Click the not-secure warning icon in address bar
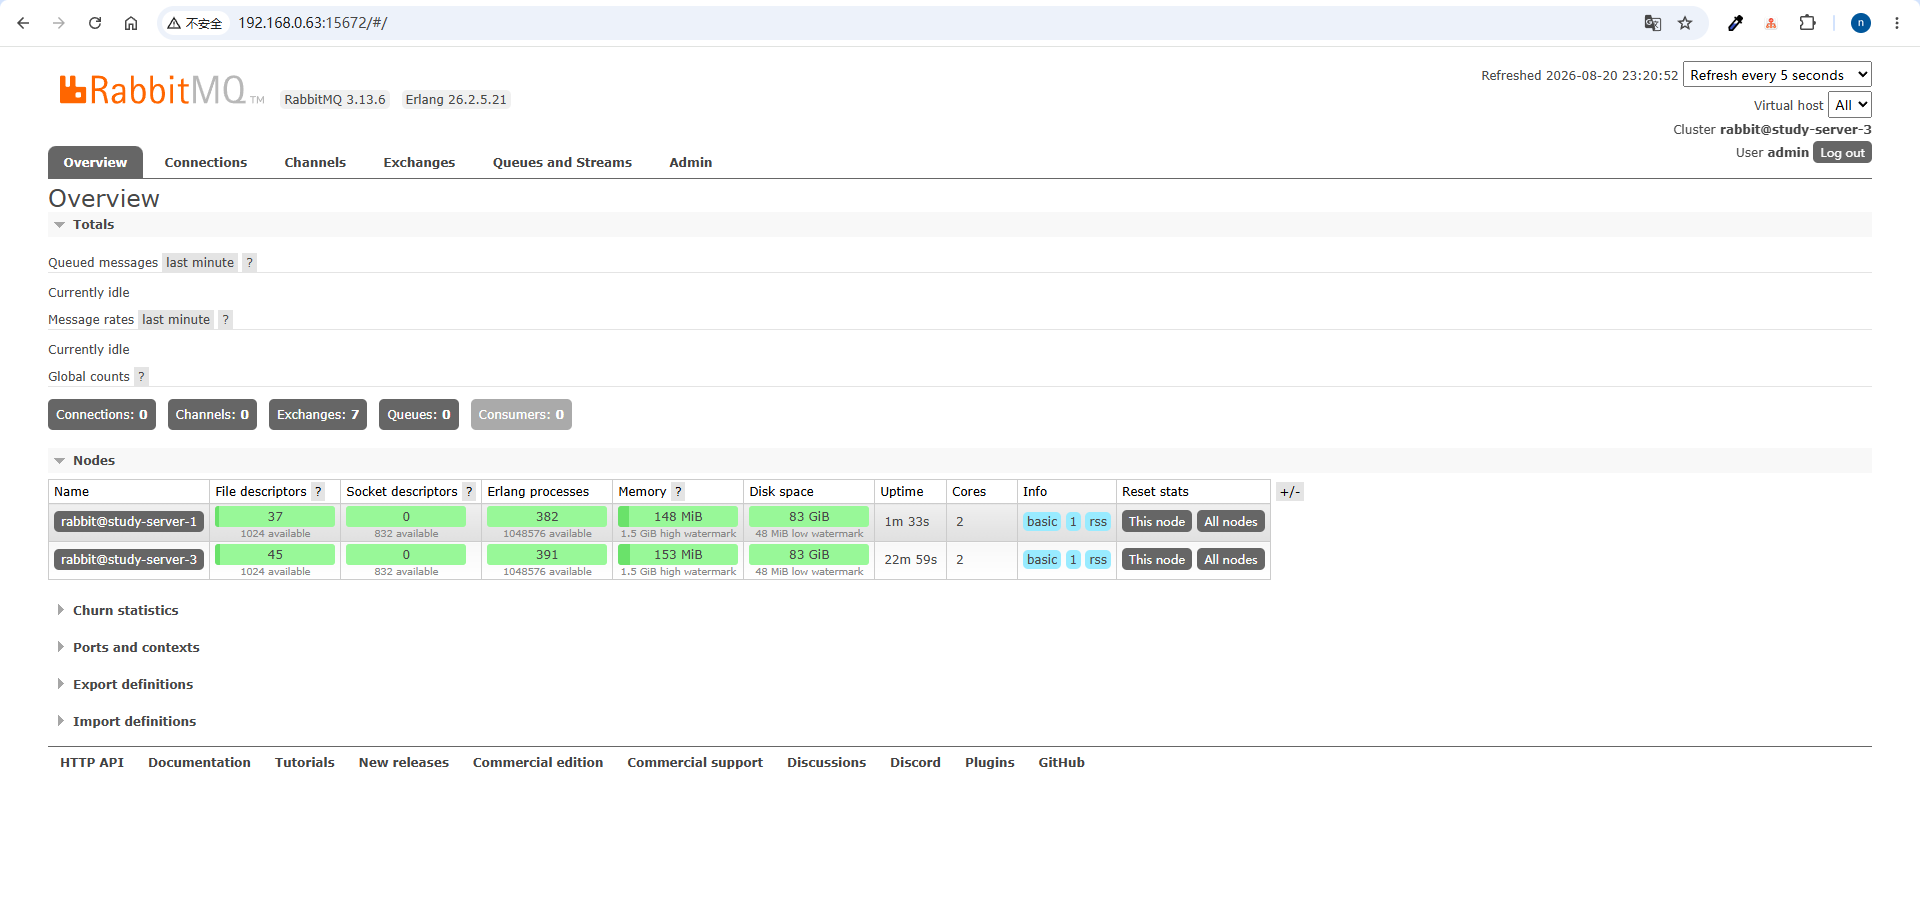The width and height of the screenshot is (1920, 902). [x=194, y=23]
